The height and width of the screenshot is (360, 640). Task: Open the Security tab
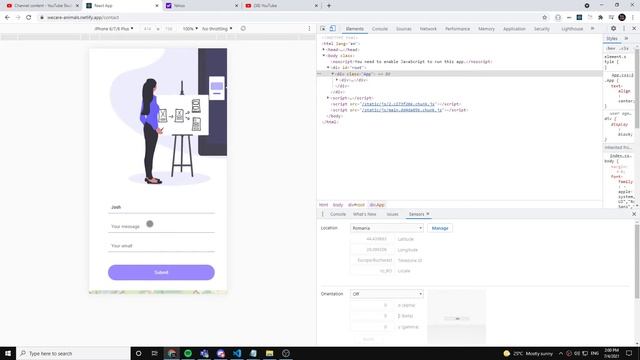coord(542,29)
